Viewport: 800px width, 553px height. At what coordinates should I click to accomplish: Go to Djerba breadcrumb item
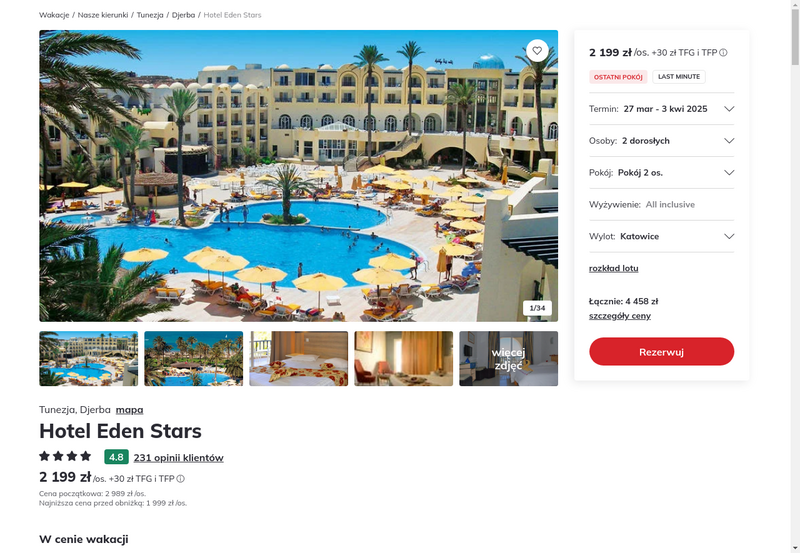[183, 15]
